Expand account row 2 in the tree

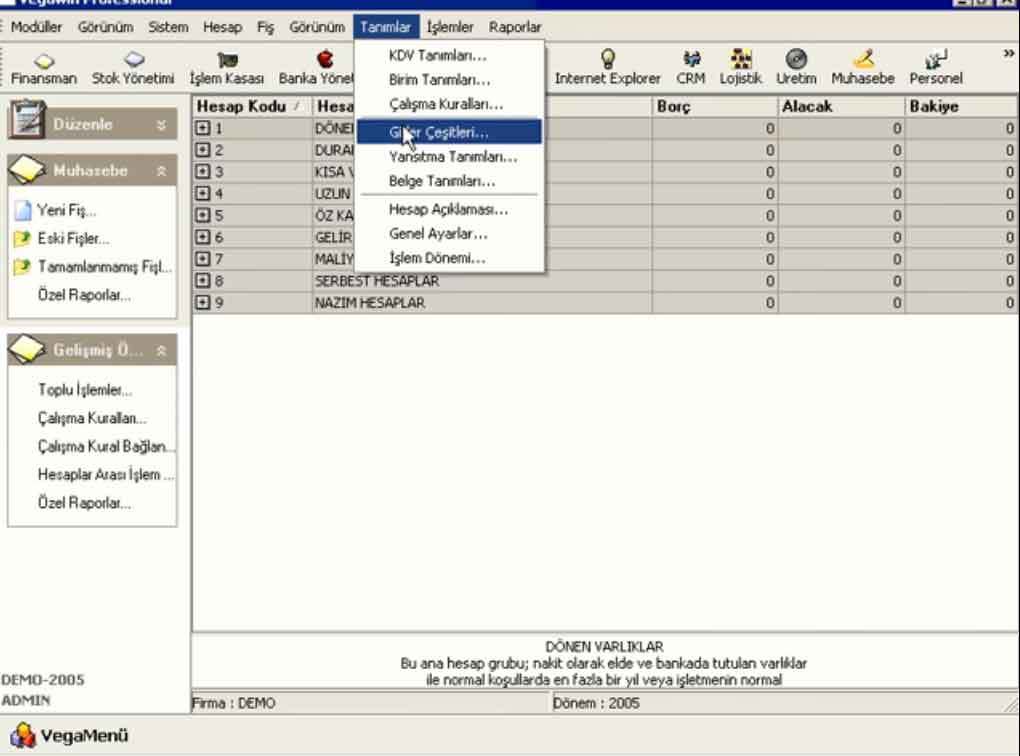pyautogui.click(x=203, y=150)
